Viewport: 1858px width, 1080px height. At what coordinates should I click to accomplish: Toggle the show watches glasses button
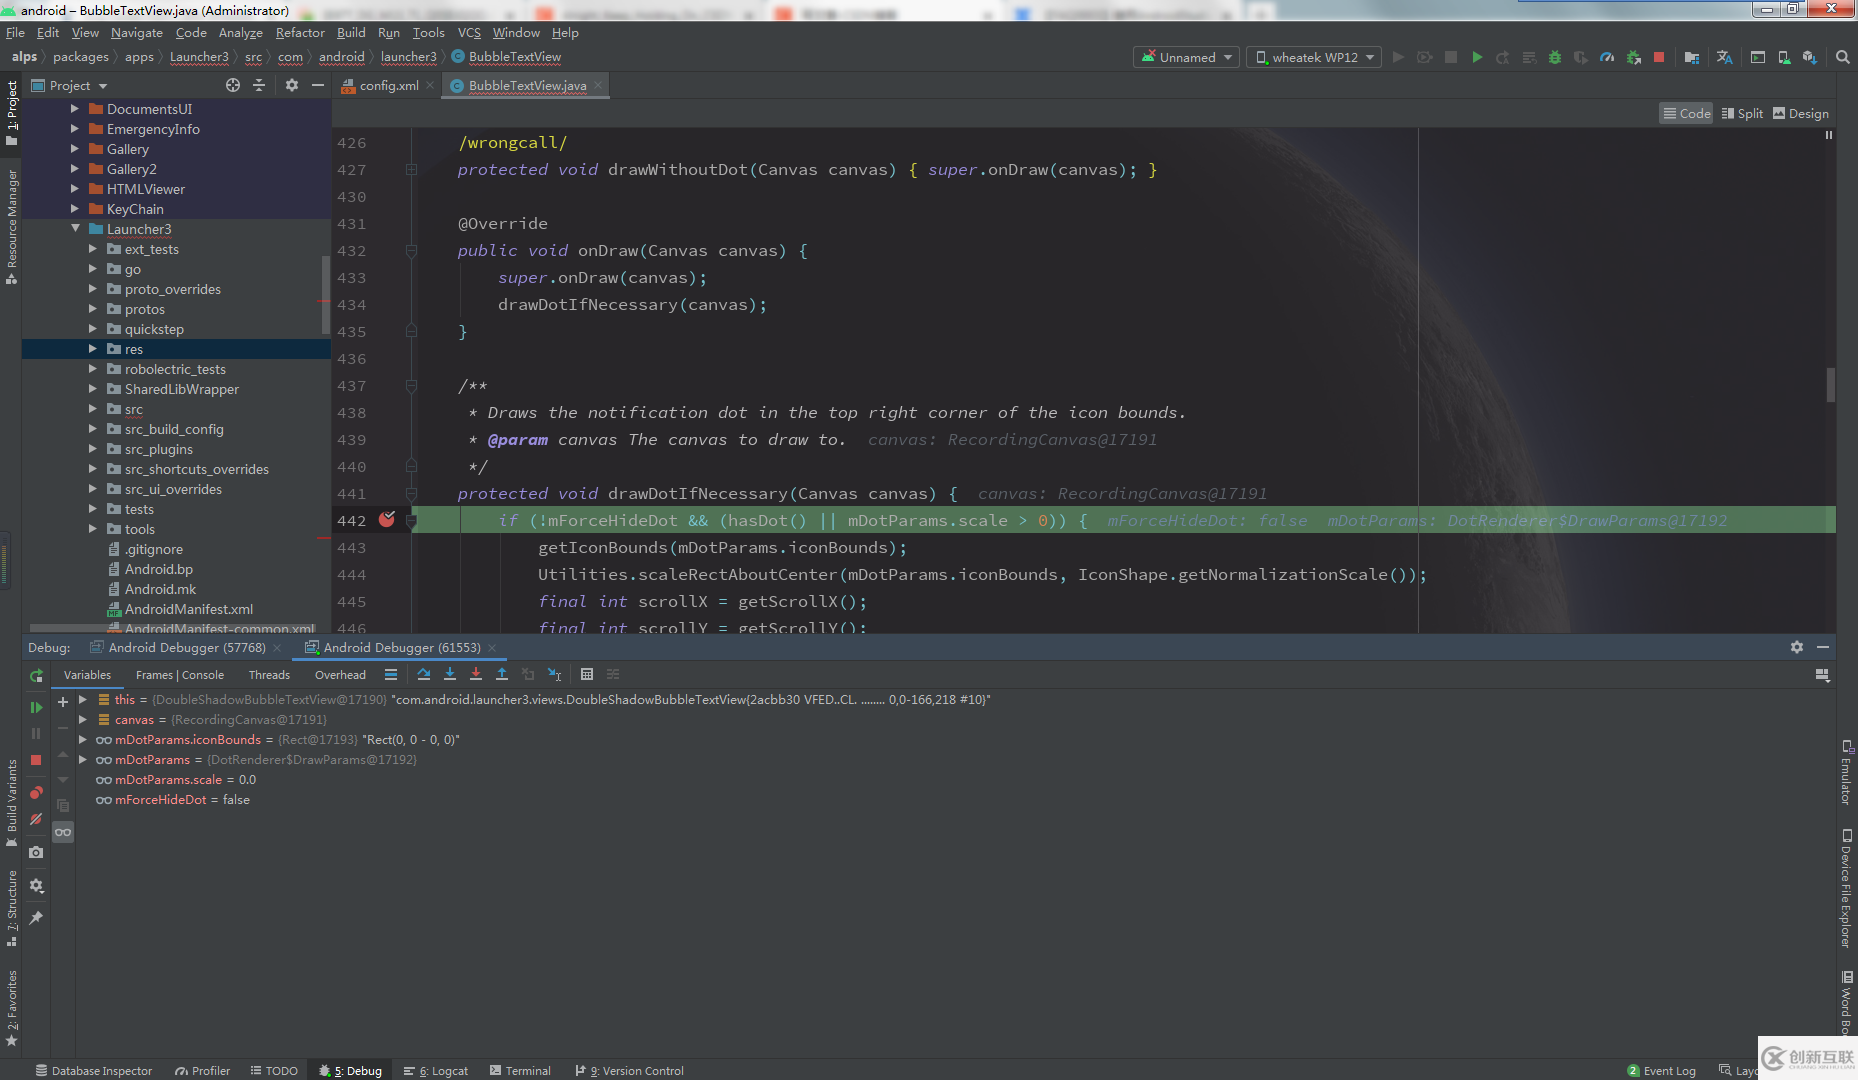[63, 833]
